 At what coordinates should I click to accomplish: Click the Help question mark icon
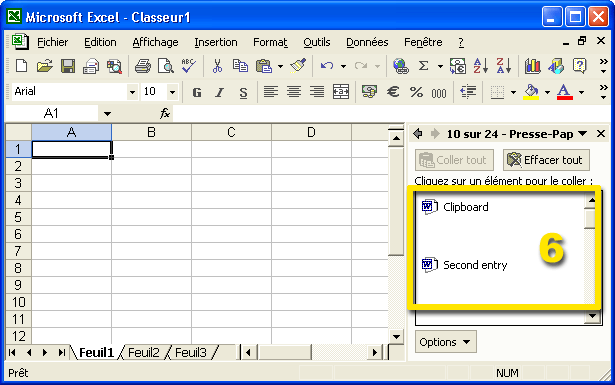(x=579, y=66)
